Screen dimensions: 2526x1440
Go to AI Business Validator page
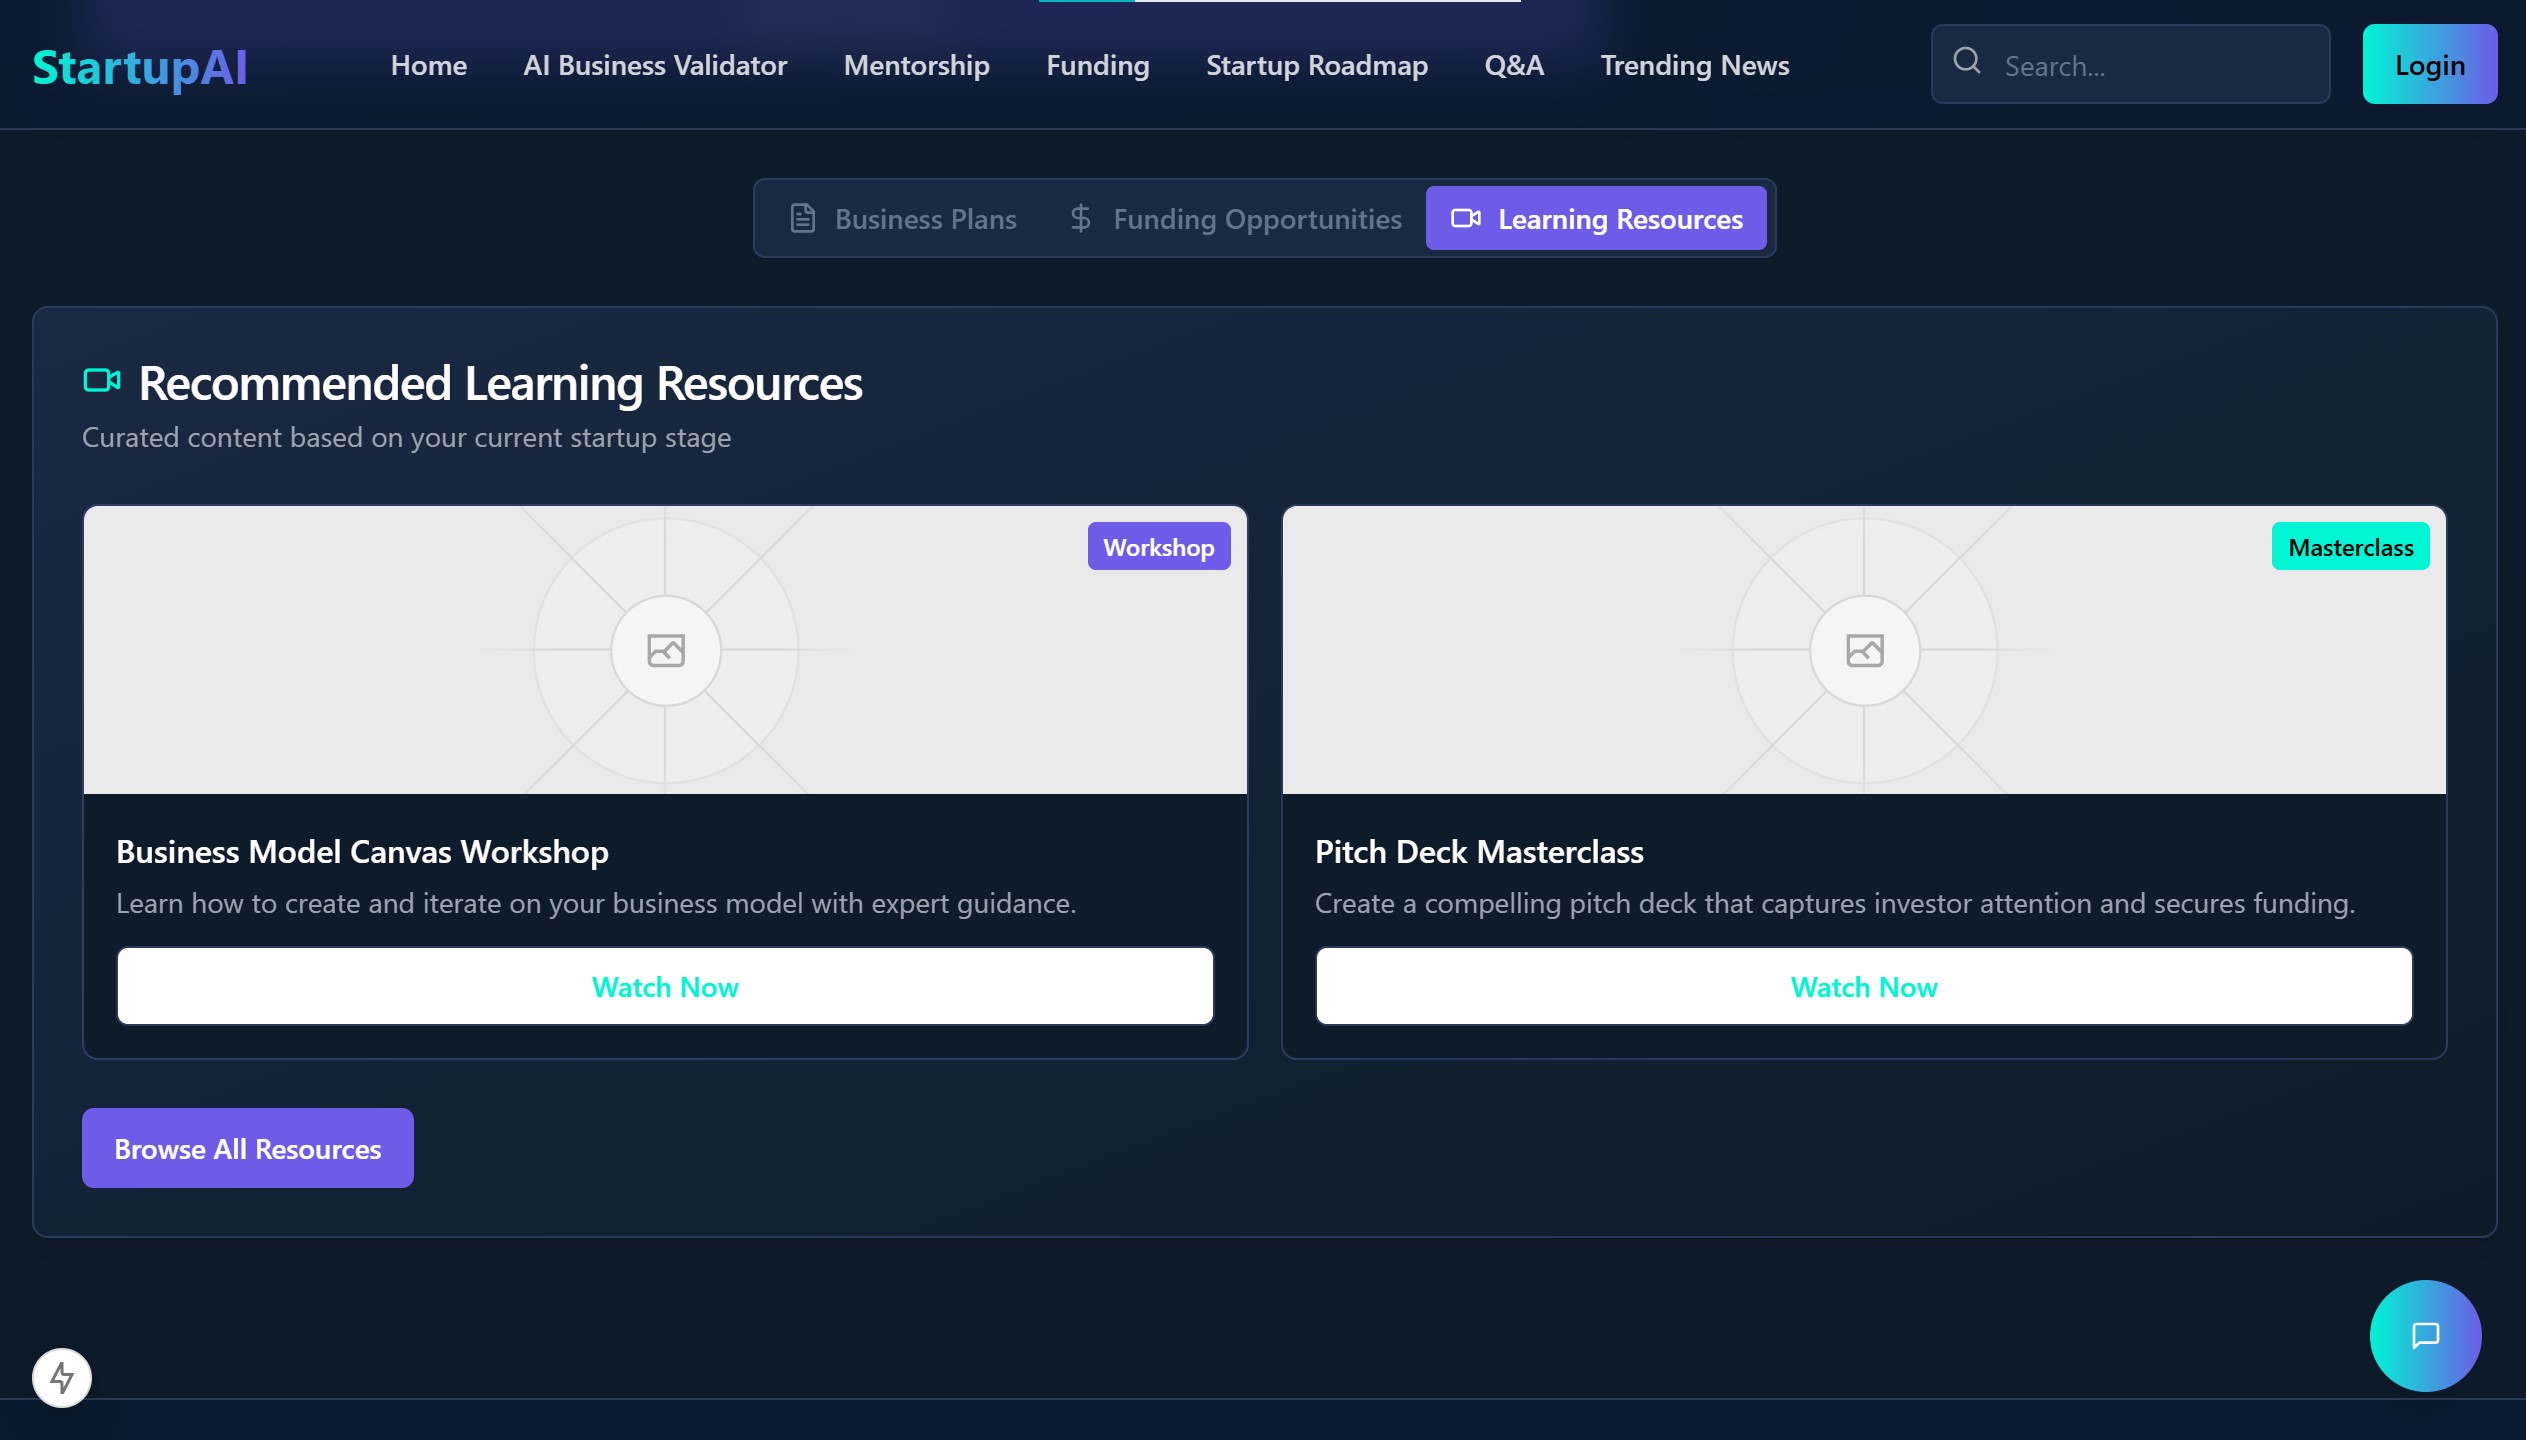655,66
